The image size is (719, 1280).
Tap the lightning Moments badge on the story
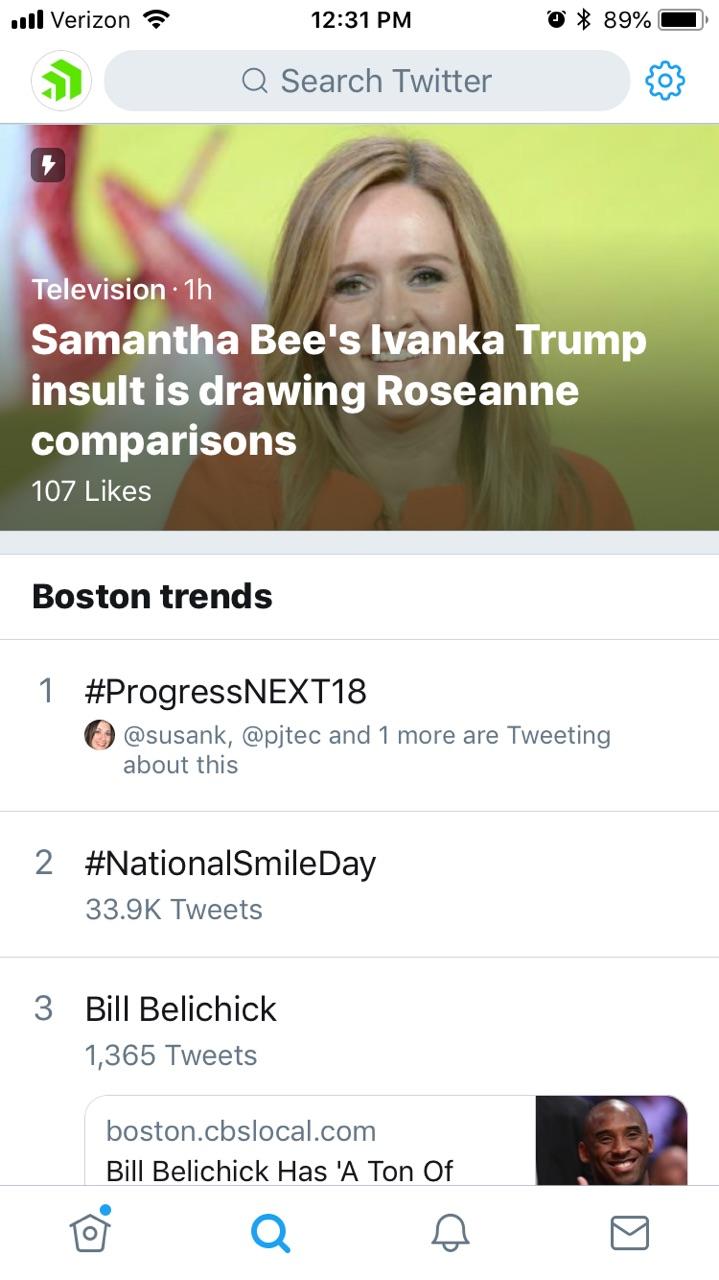[47, 165]
